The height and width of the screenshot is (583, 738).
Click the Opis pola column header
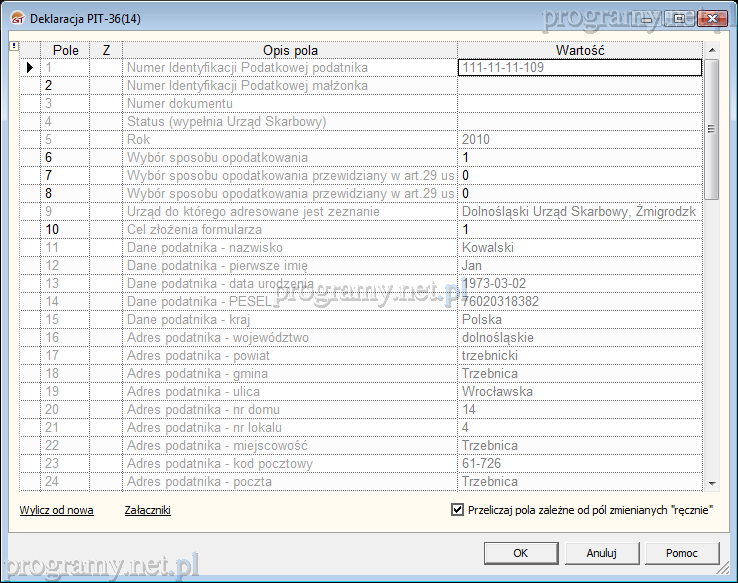(290, 50)
